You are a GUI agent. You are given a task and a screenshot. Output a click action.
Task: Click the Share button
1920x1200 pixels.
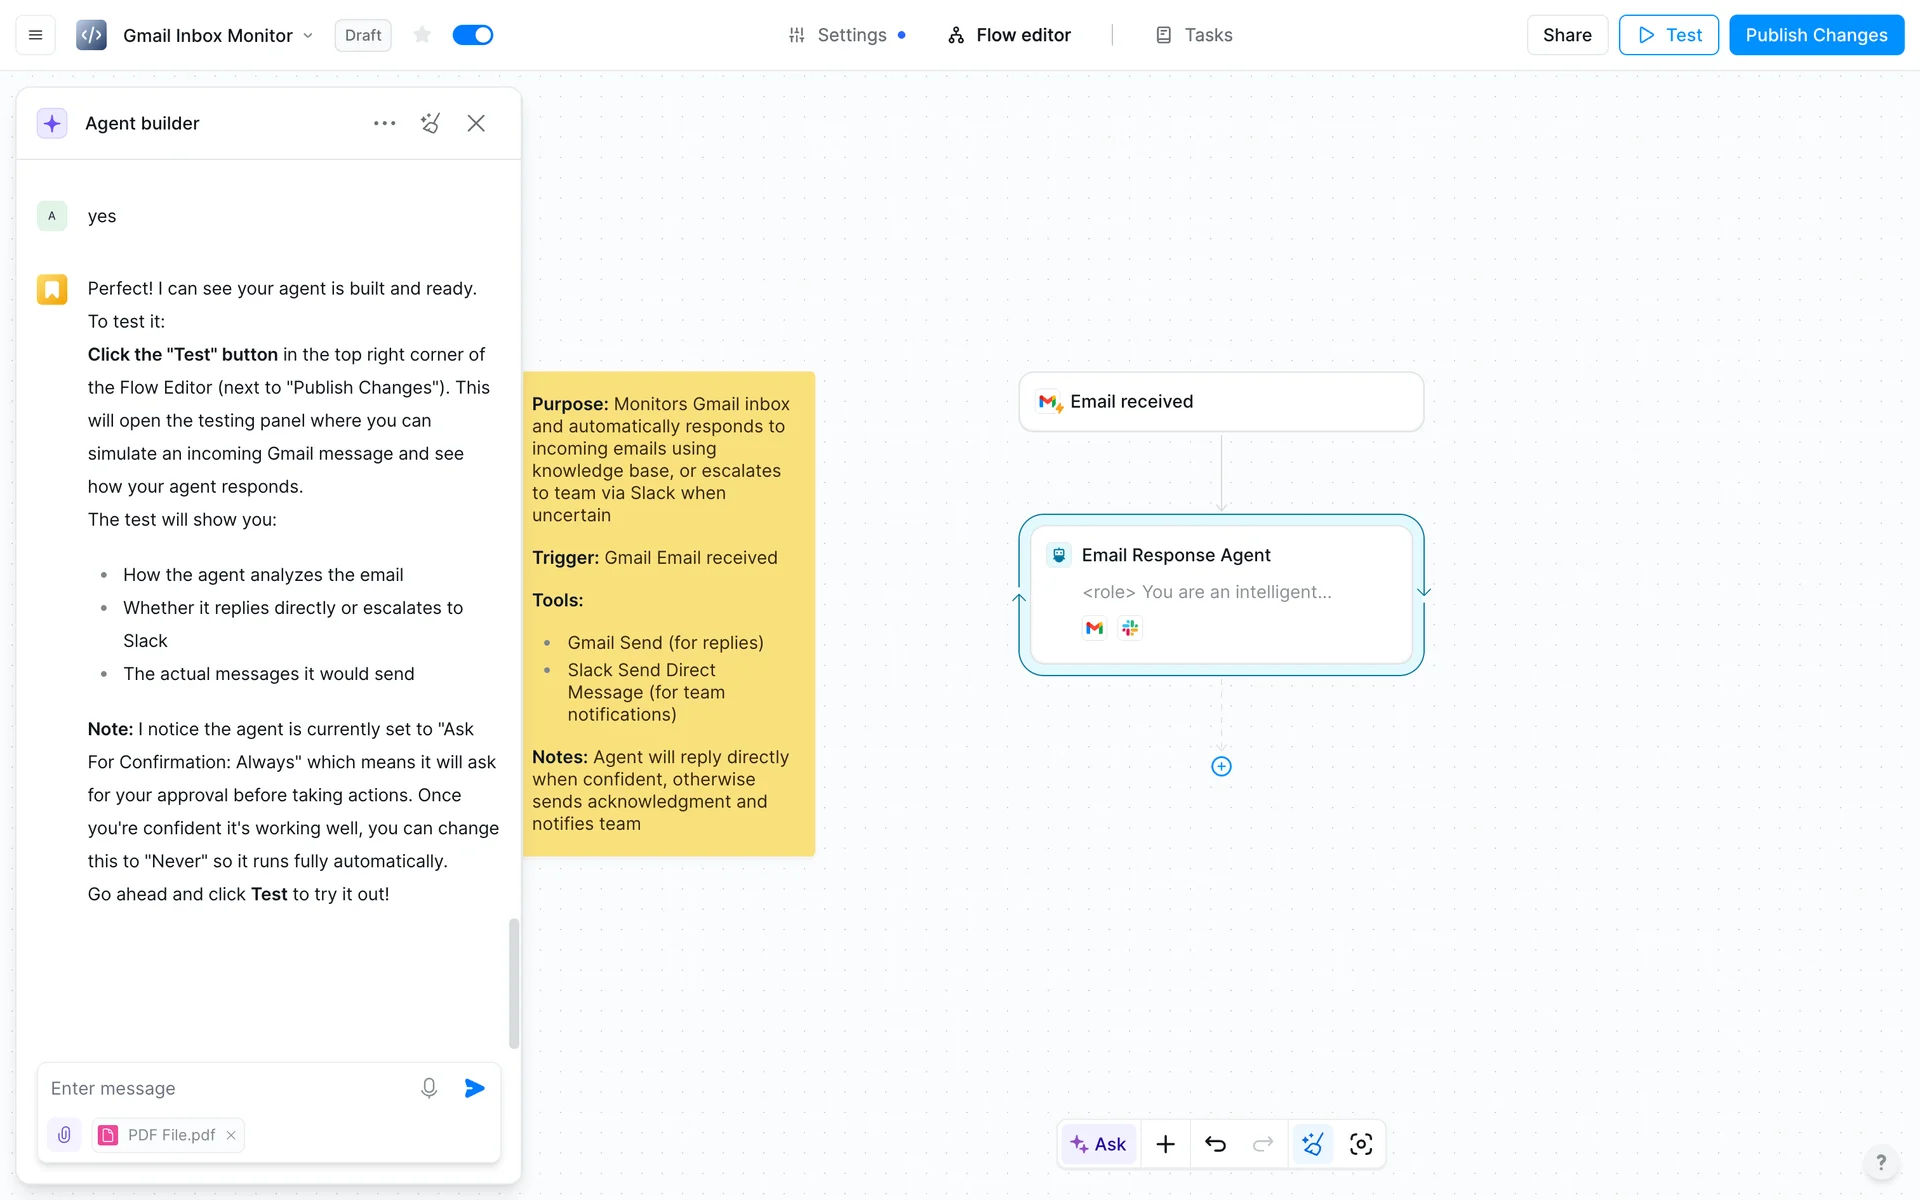[1566, 35]
